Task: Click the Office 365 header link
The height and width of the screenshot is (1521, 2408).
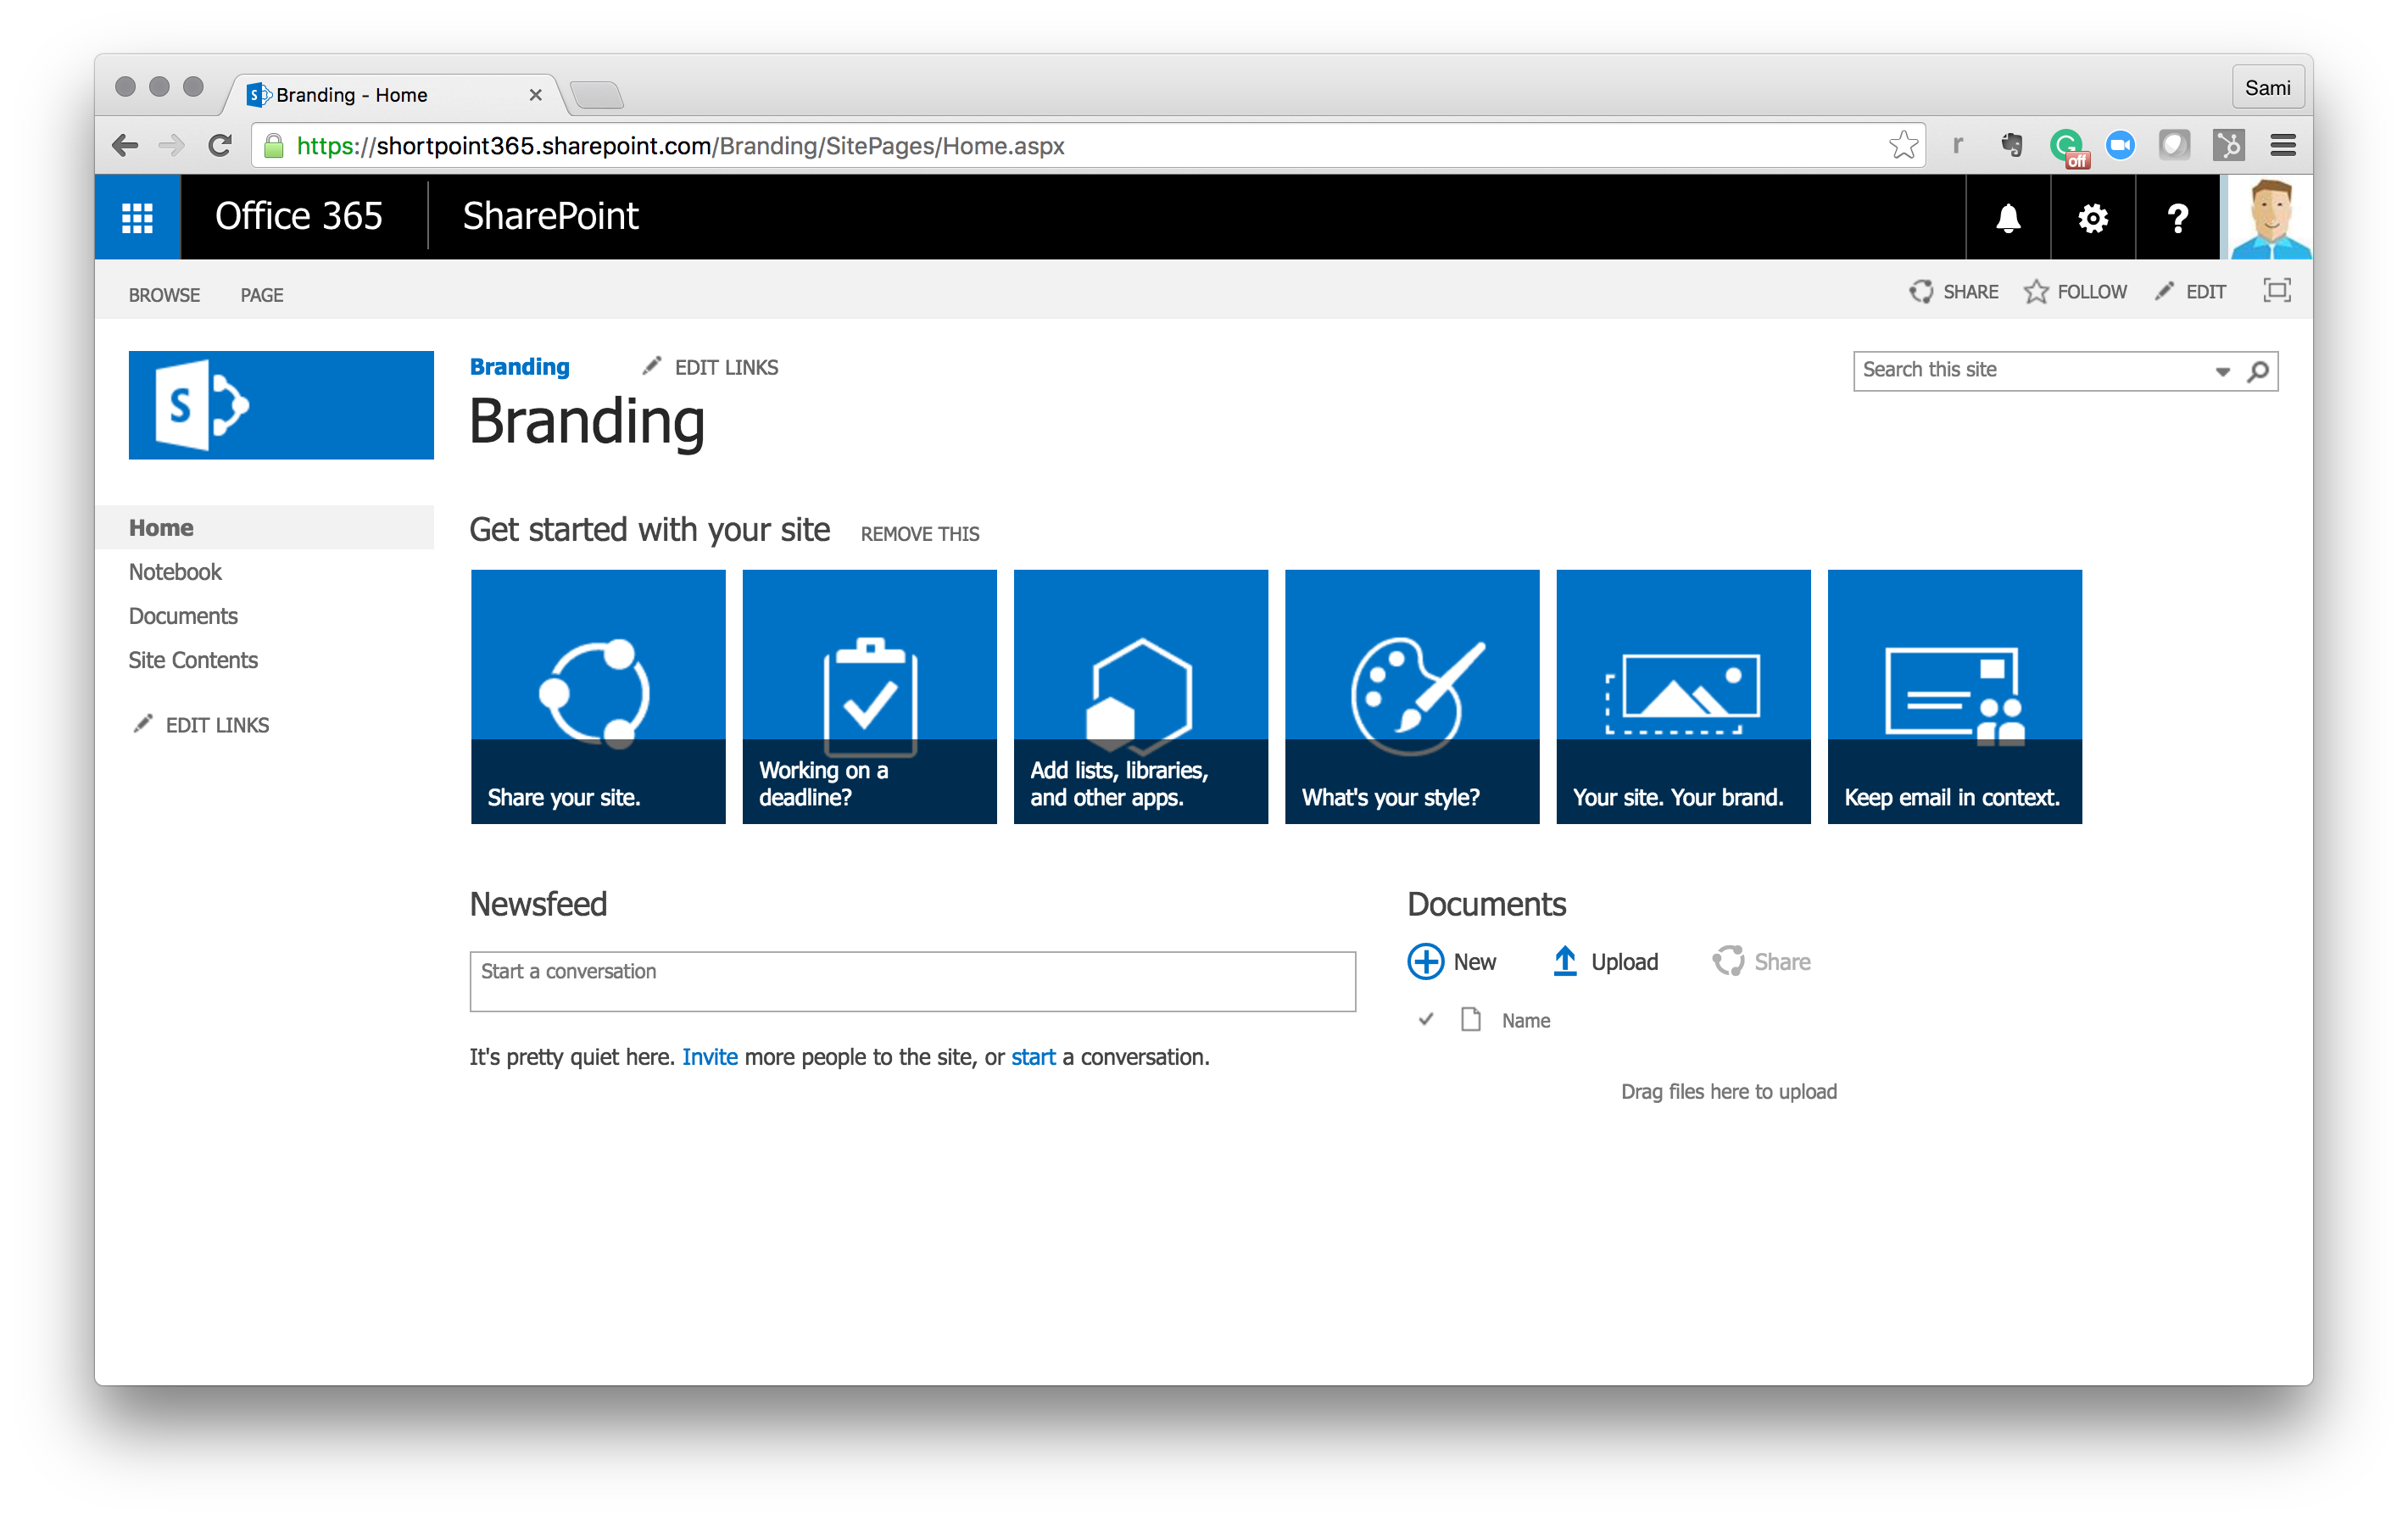Action: pyautogui.click(x=298, y=216)
